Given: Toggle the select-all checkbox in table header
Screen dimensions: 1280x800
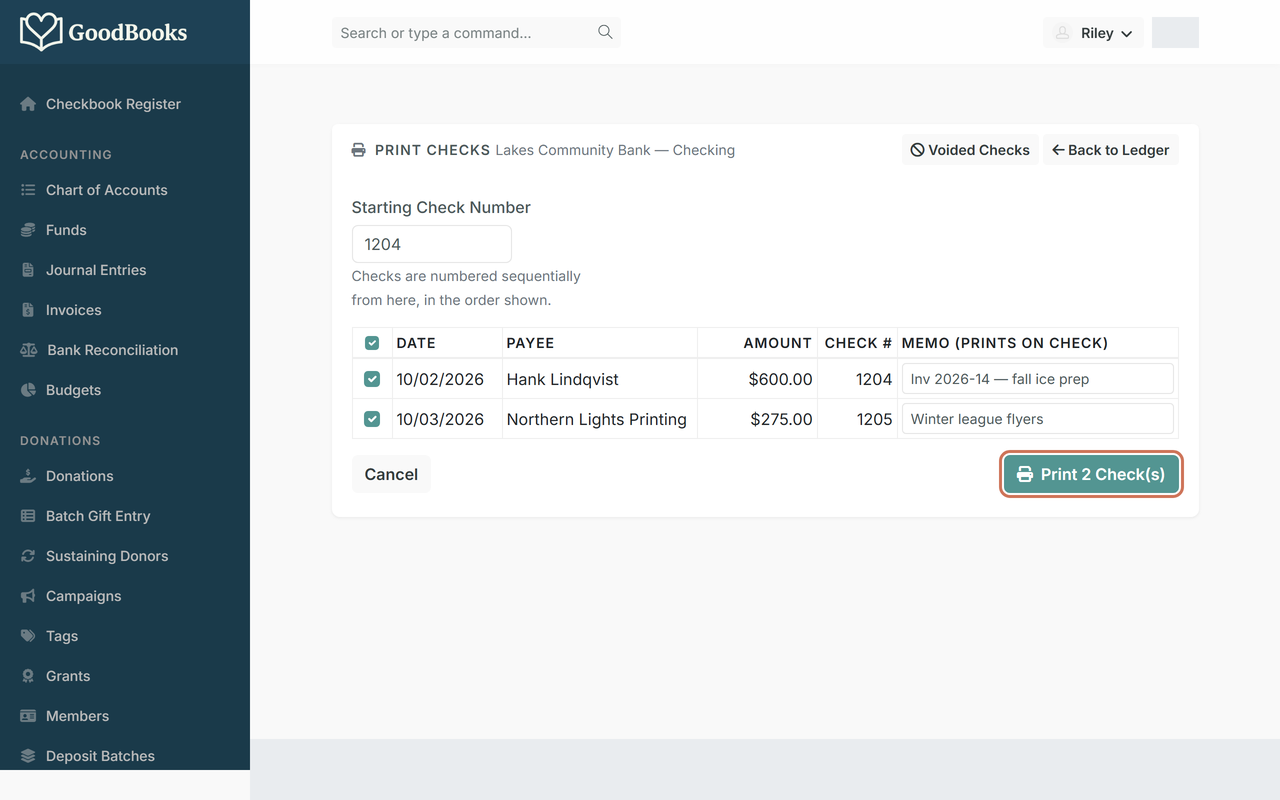Looking at the screenshot, I should pos(372,343).
